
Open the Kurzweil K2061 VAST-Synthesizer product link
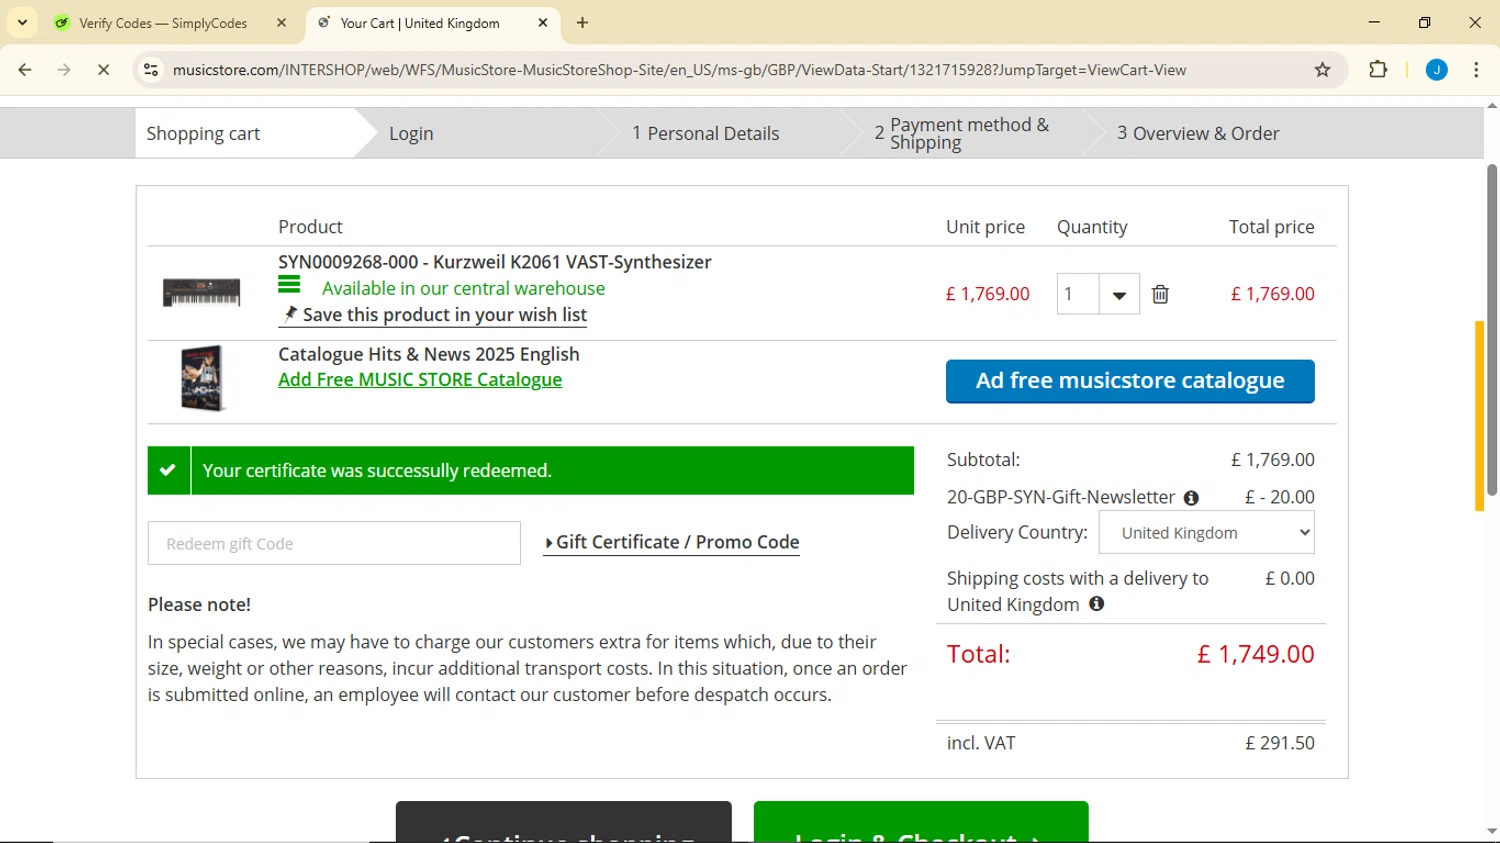[495, 262]
